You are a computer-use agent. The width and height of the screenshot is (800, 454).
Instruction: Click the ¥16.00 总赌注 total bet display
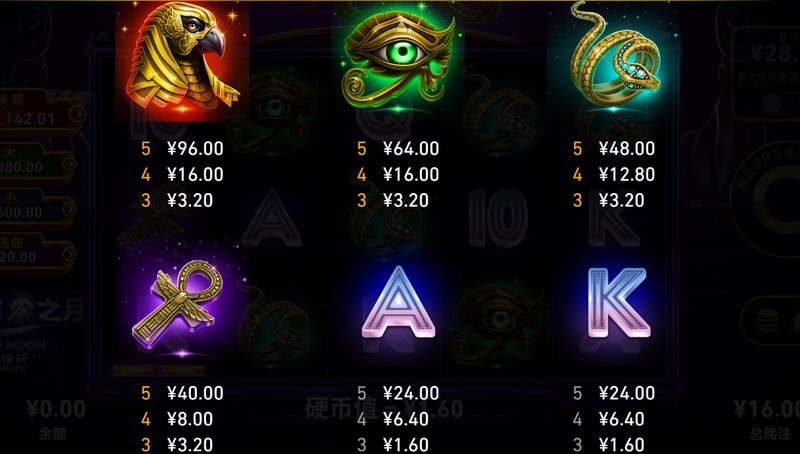(x=767, y=419)
